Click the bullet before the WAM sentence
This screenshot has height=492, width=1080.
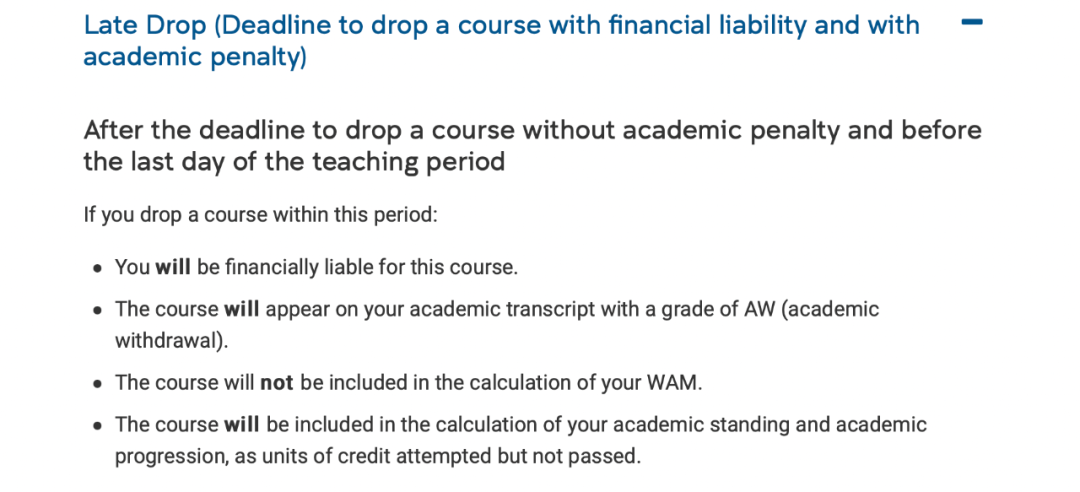click(98, 383)
